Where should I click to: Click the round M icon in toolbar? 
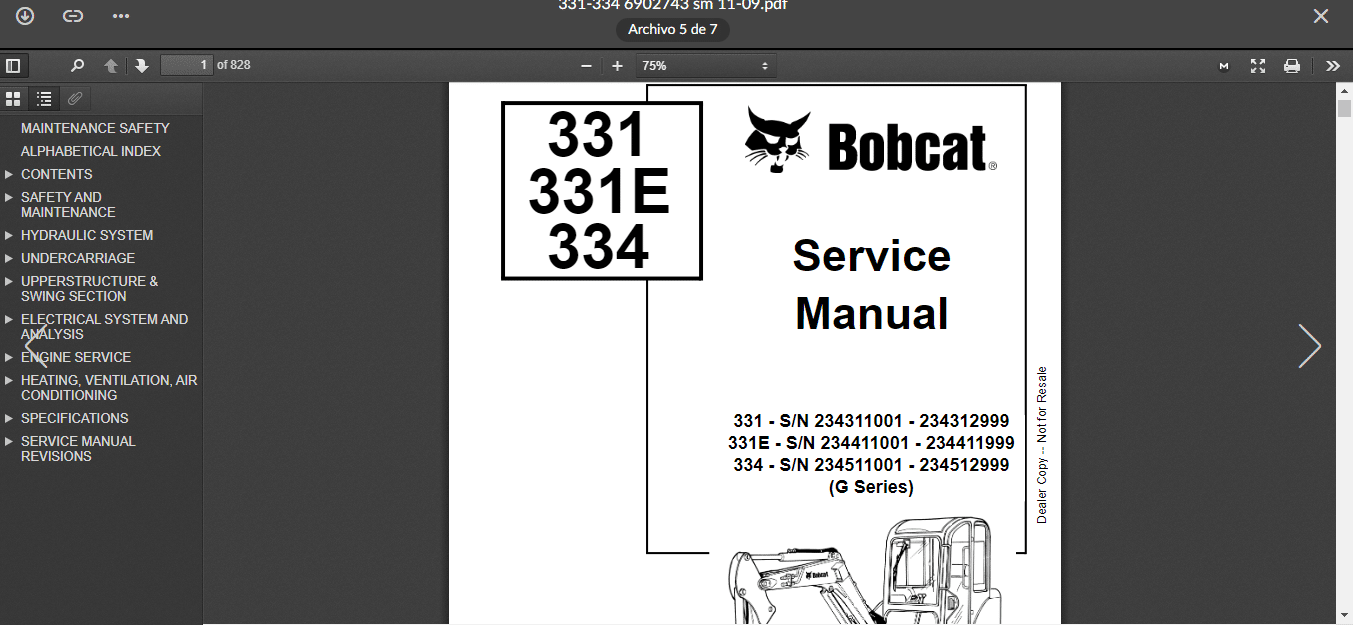click(1224, 66)
